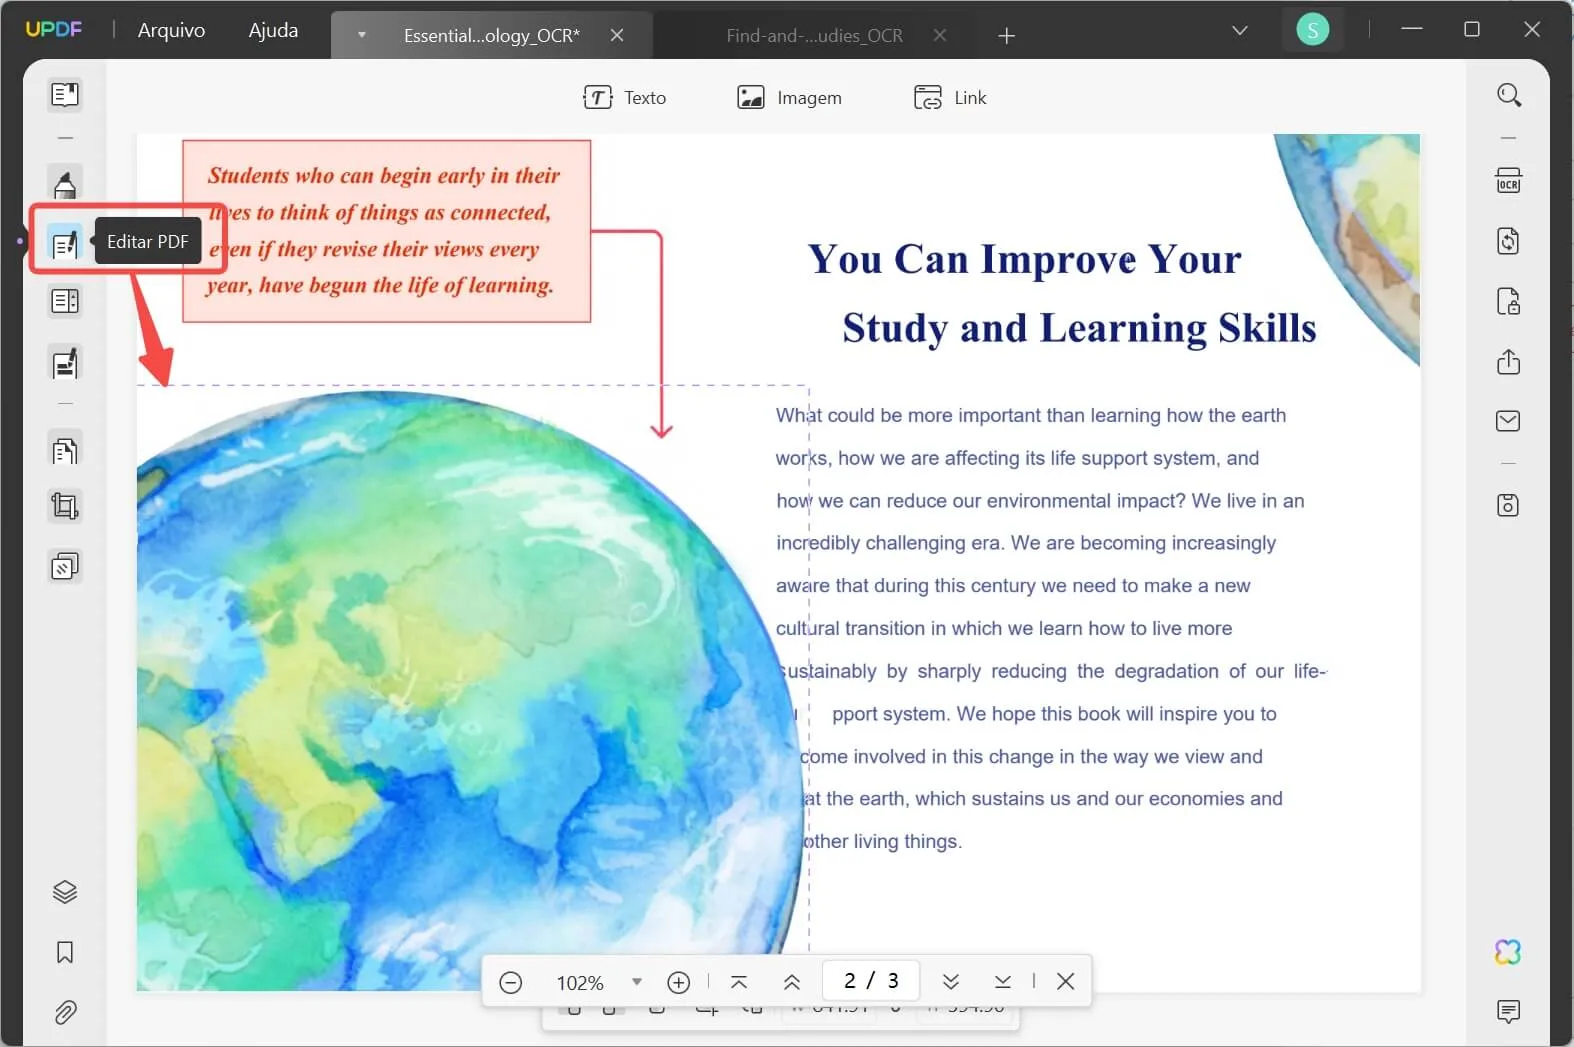
Task: Click the line starting cultural transition in which
Action: click(x=1004, y=628)
